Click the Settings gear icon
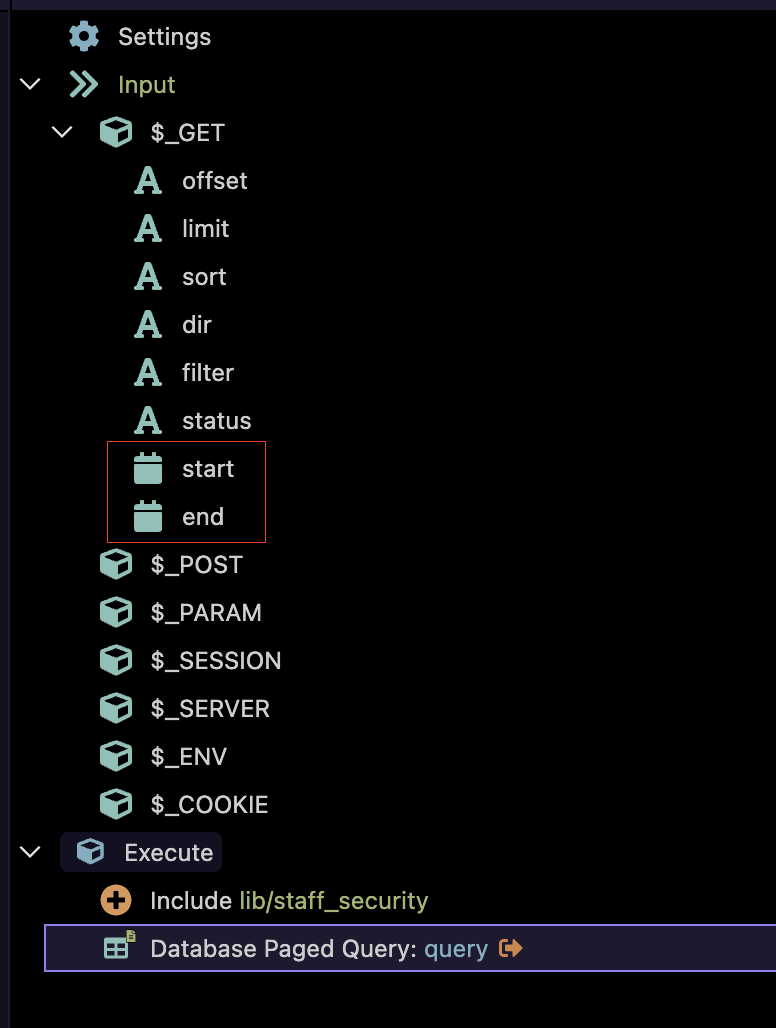Screen dimensions: 776x1028 84,37
